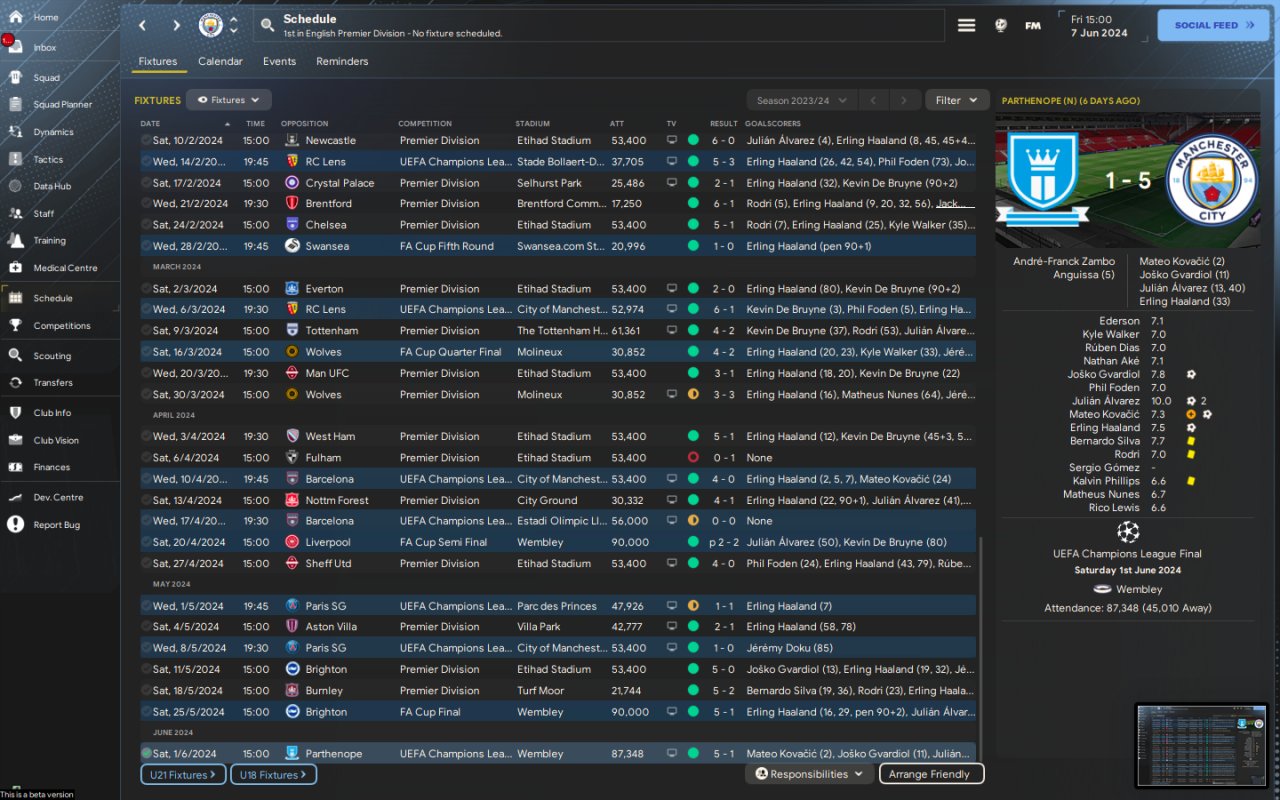Open the hamburger menu in top bar
The height and width of the screenshot is (800, 1280).
click(x=966, y=25)
